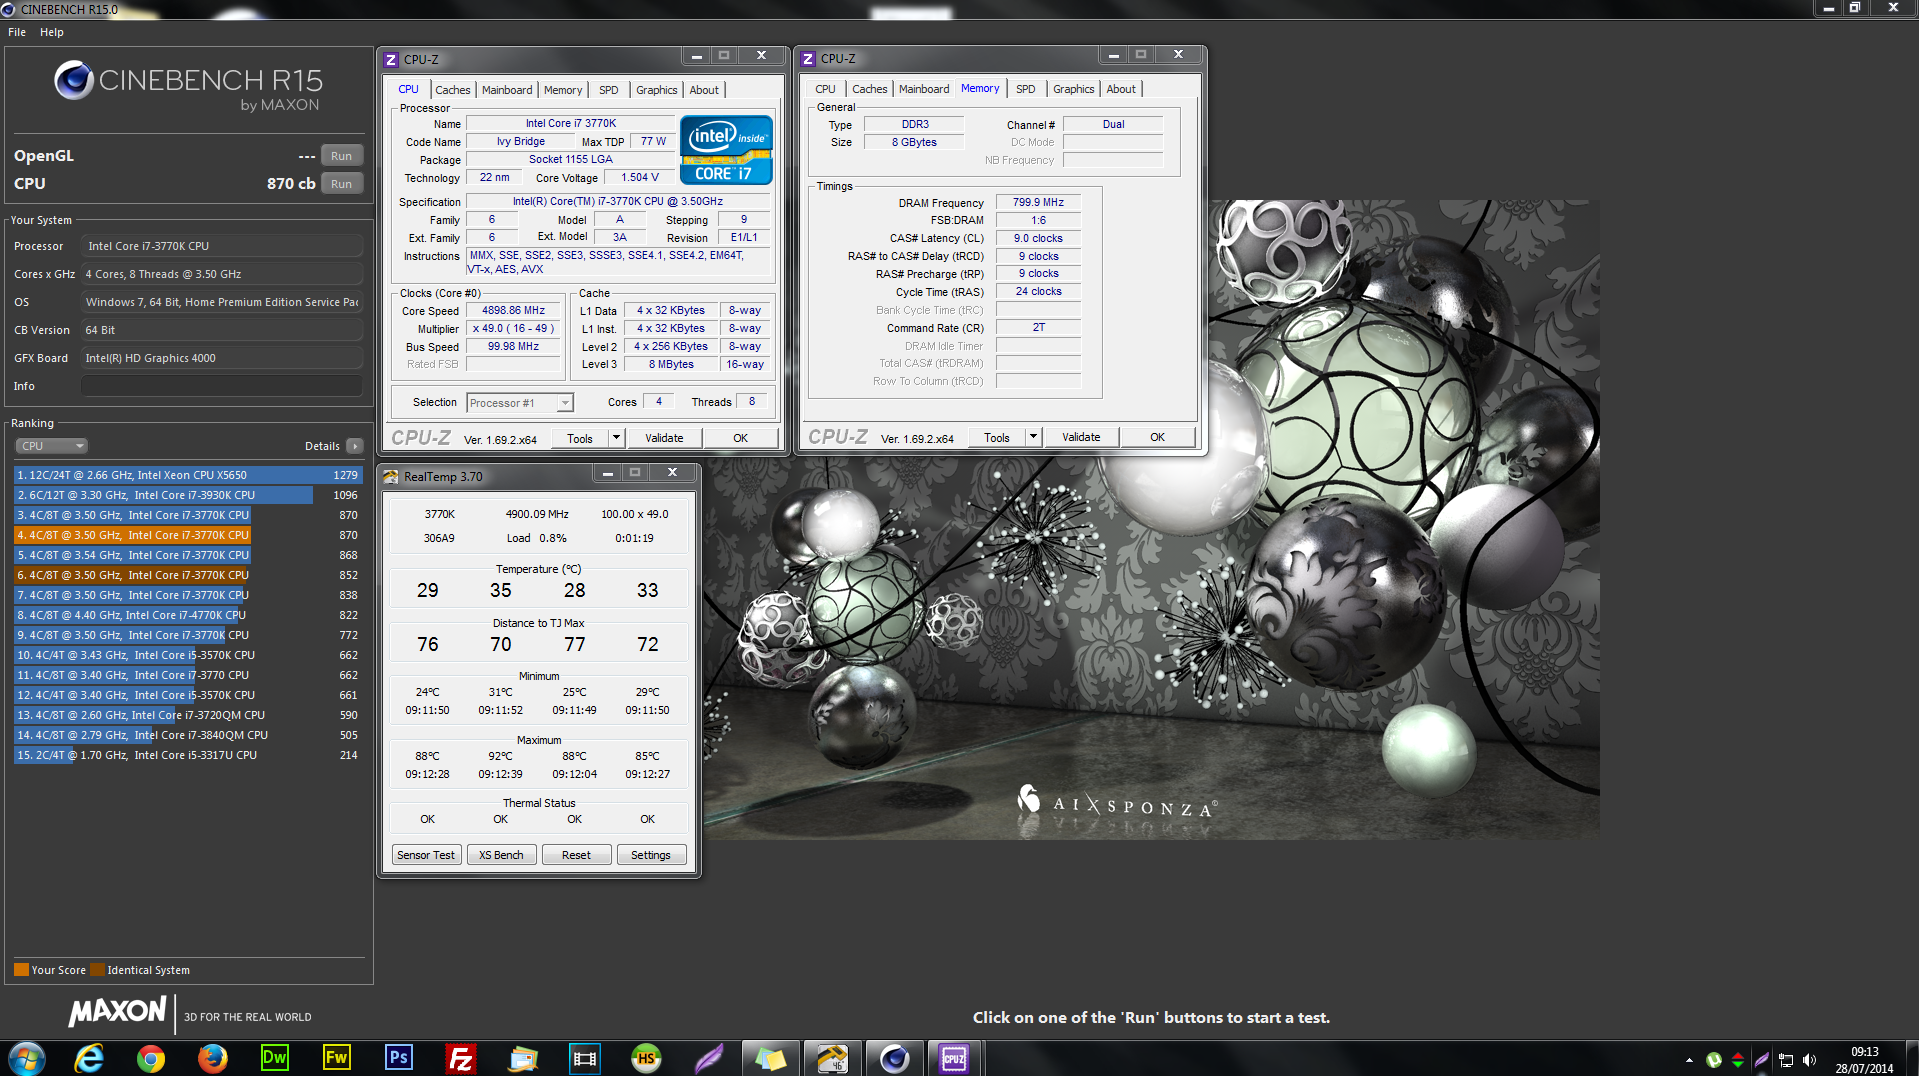This screenshot has width=1919, height=1076.
Task: Click the RealTemp title bar icon
Action: (x=391, y=477)
